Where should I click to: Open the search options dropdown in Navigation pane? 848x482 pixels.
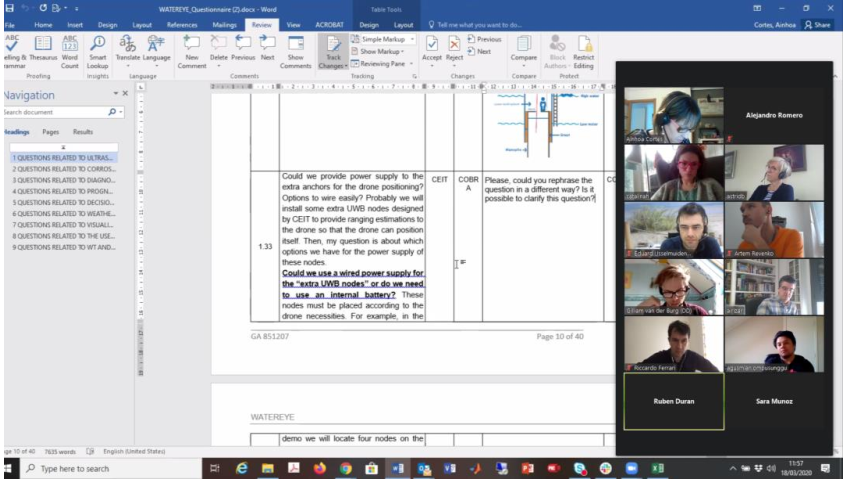click(x=121, y=112)
